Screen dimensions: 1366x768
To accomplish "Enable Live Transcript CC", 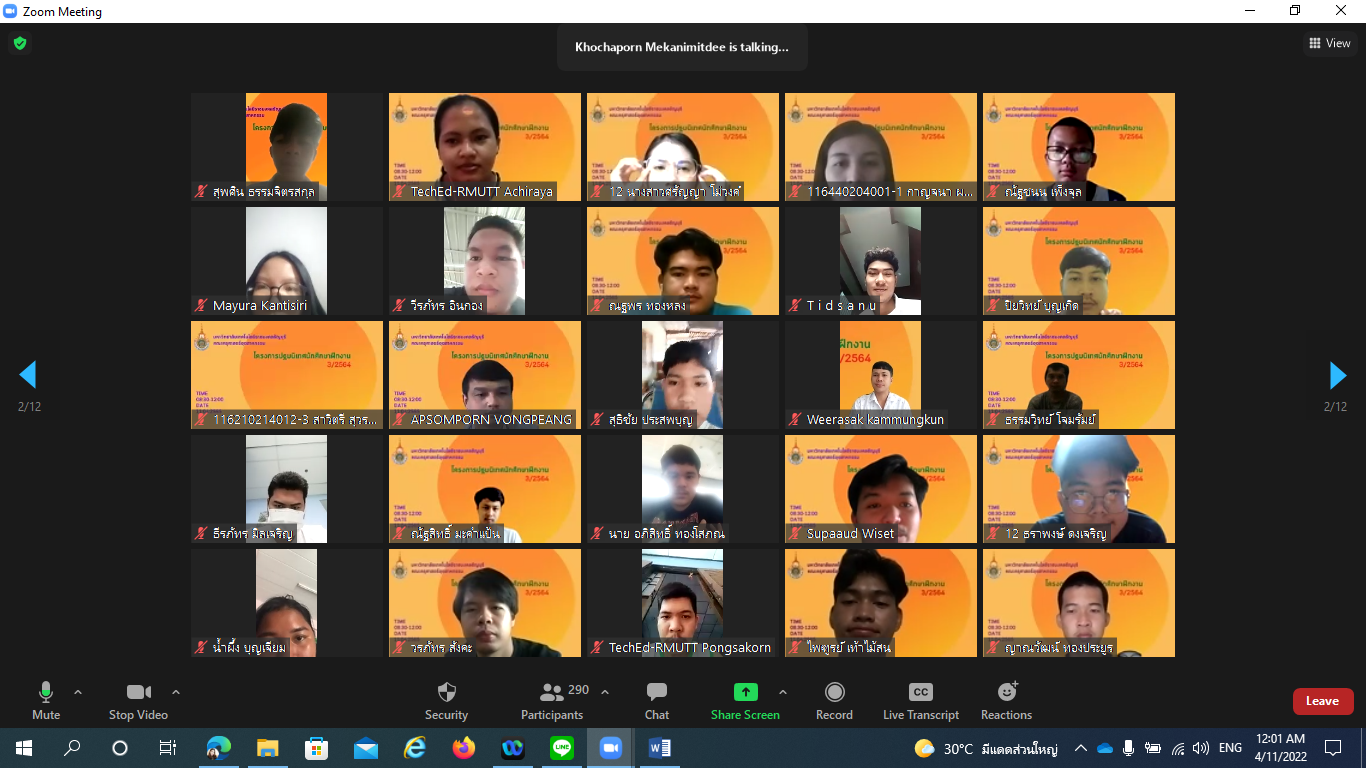I will click(921, 700).
